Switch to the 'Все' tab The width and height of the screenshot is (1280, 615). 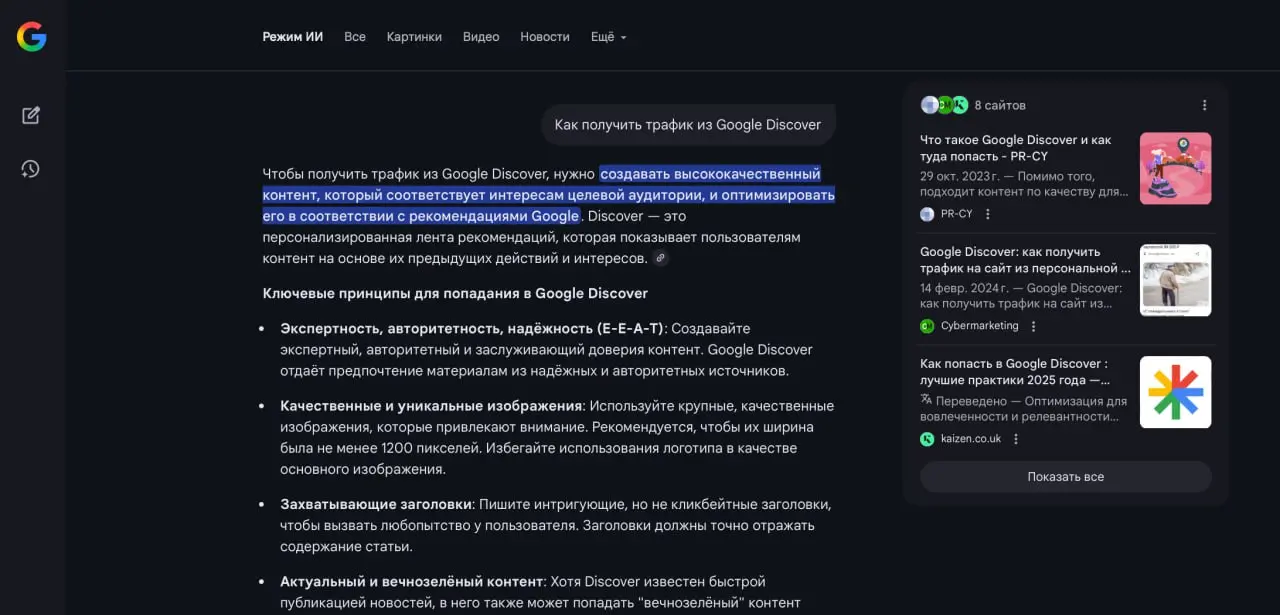(x=355, y=37)
